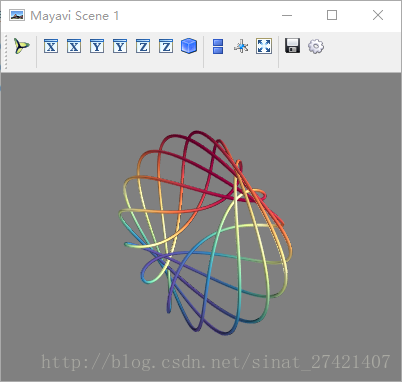The height and width of the screenshot is (382, 402).
Task: Toggle parallel projection button
Action: tap(218, 46)
